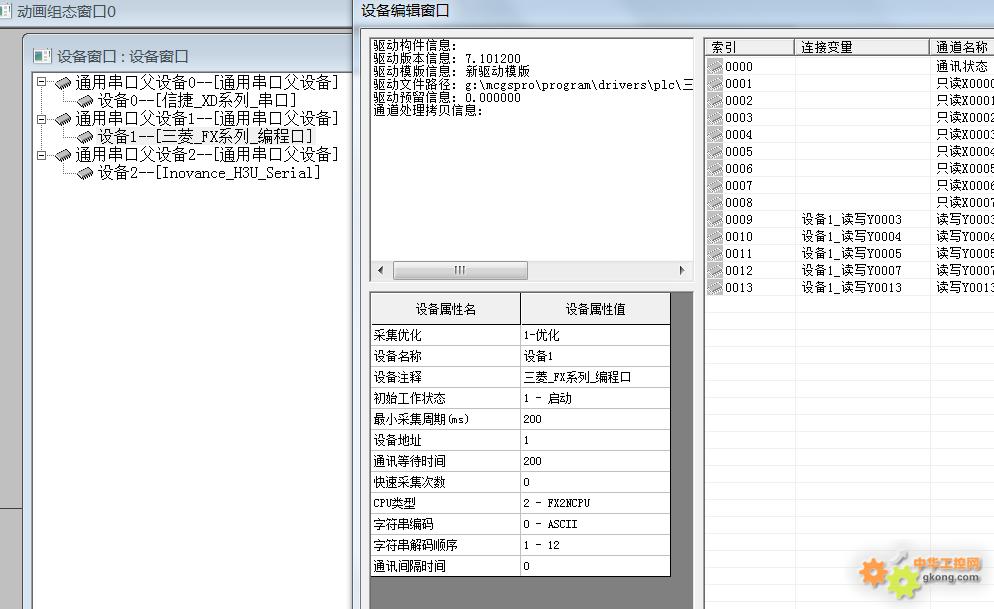The image size is (994, 609).
Task: Open 字符串解码顺序 value 1 - 12
Action: coord(595,545)
